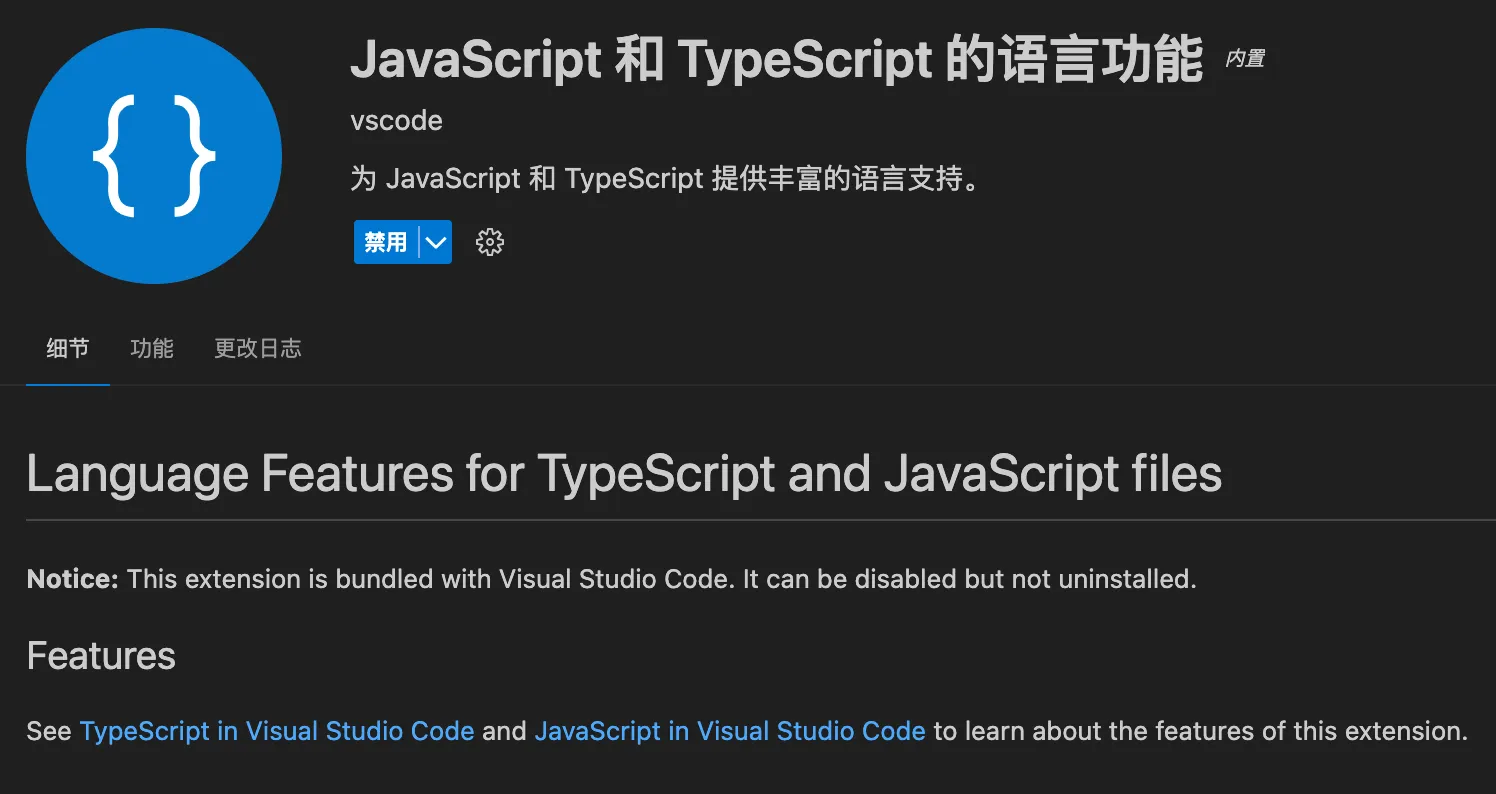Expand the dropdown arrow beside 禁用

[x=436, y=242]
